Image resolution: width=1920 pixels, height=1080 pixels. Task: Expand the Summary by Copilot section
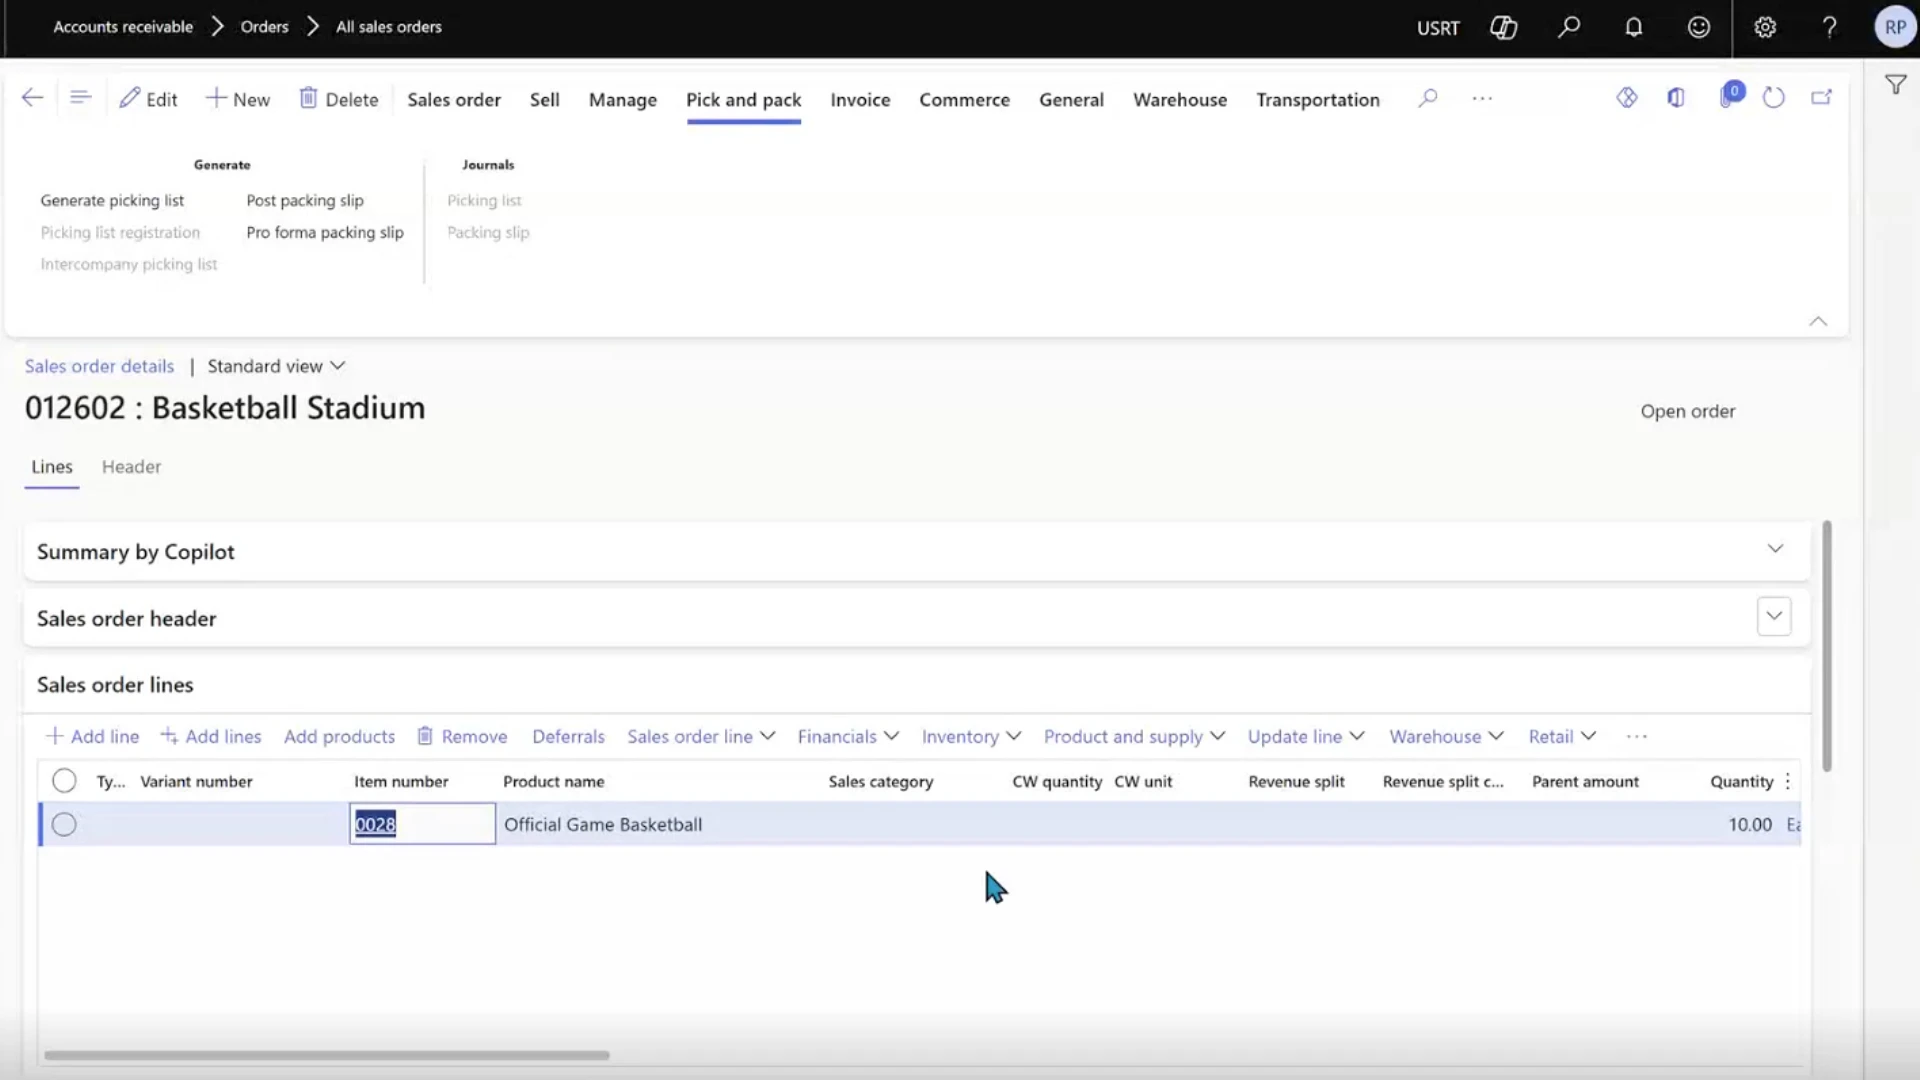click(1775, 549)
